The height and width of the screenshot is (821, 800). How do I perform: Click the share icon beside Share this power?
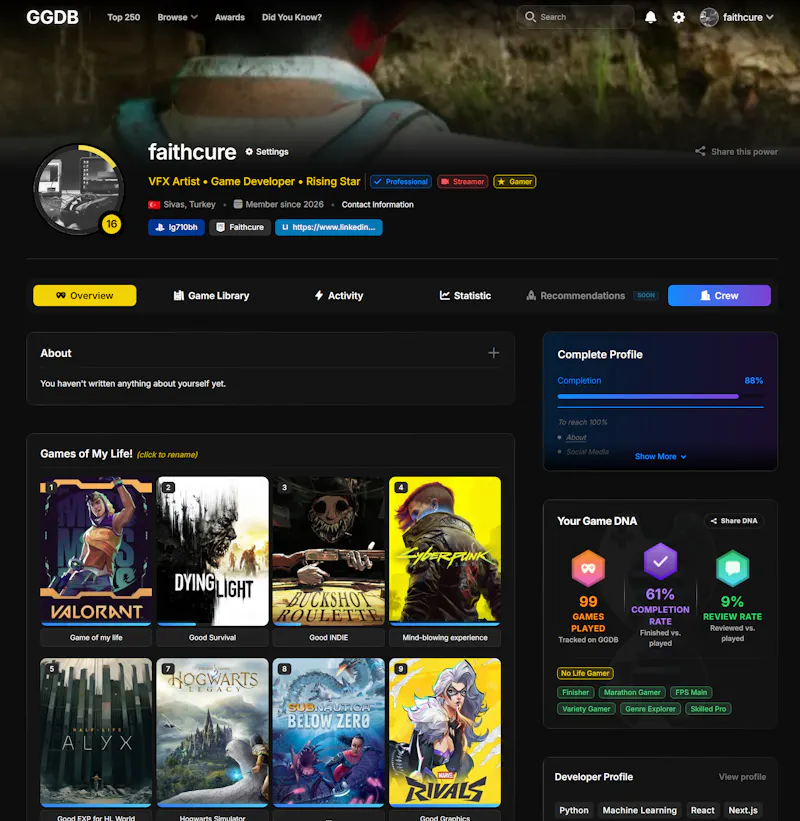tap(700, 151)
